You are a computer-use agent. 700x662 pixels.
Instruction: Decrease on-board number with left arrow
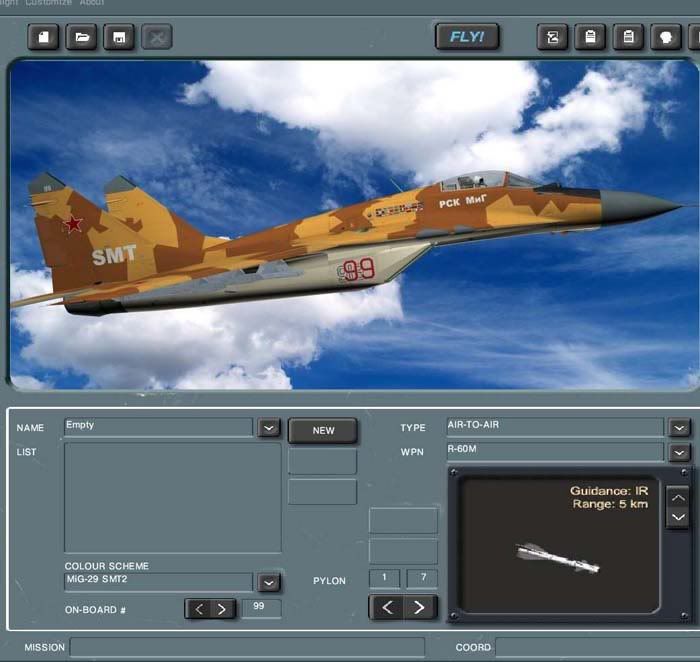[200, 609]
